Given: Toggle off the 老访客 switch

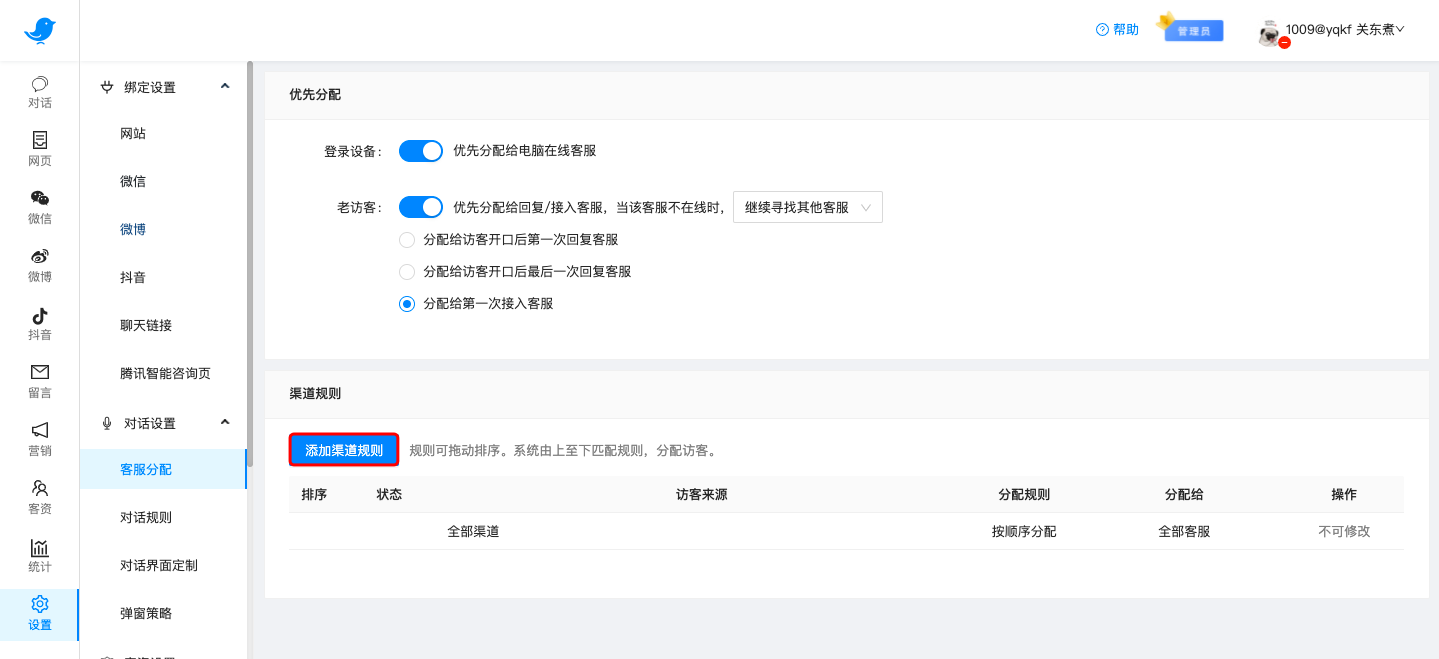Looking at the screenshot, I should click(x=420, y=206).
